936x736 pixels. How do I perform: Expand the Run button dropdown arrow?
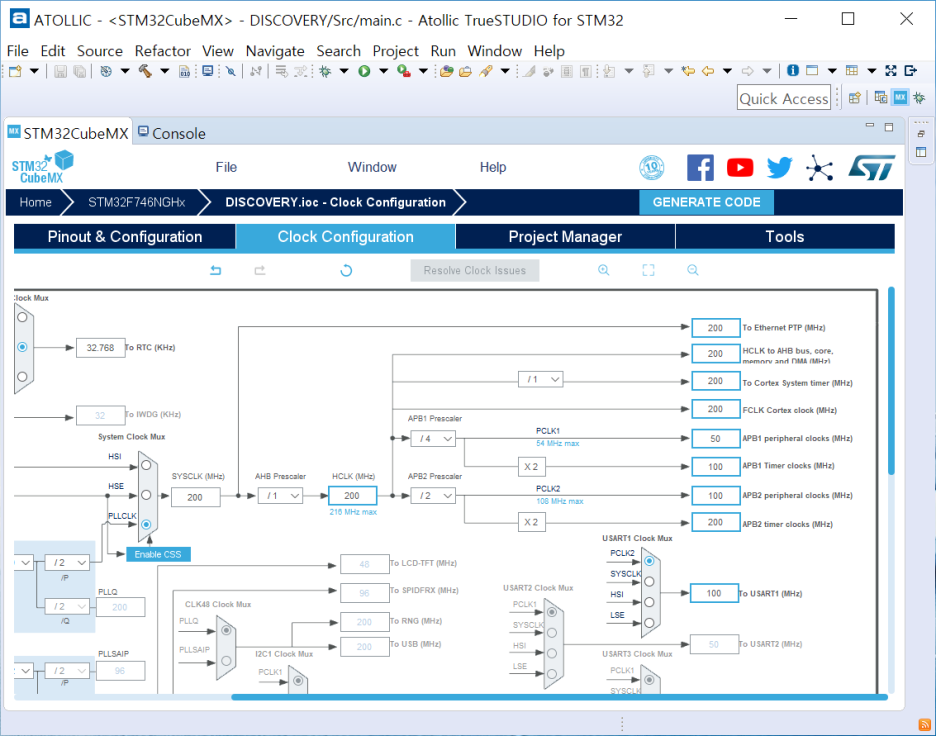pos(383,71)
